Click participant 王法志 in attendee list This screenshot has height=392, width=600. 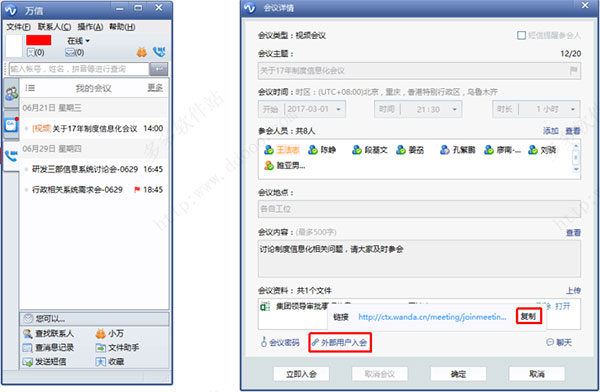(282, 150)
